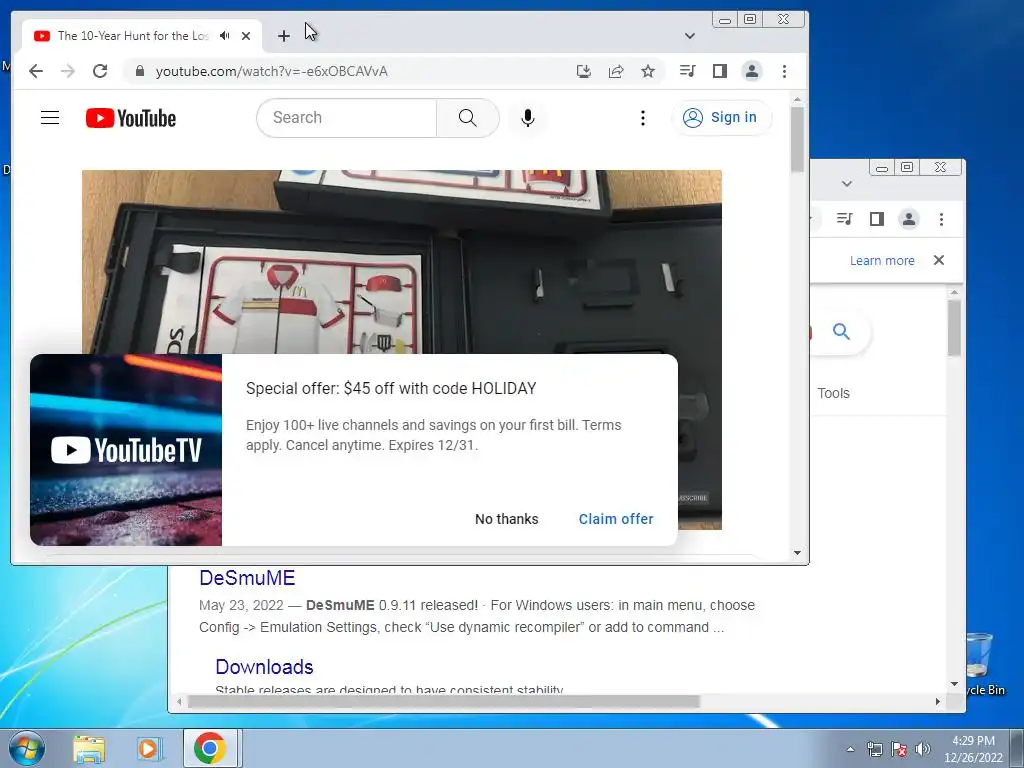This screenshot has height=768, width=1024.
Task: Open Downloads sub-link in Google results
Action: (x=264, y=667)
